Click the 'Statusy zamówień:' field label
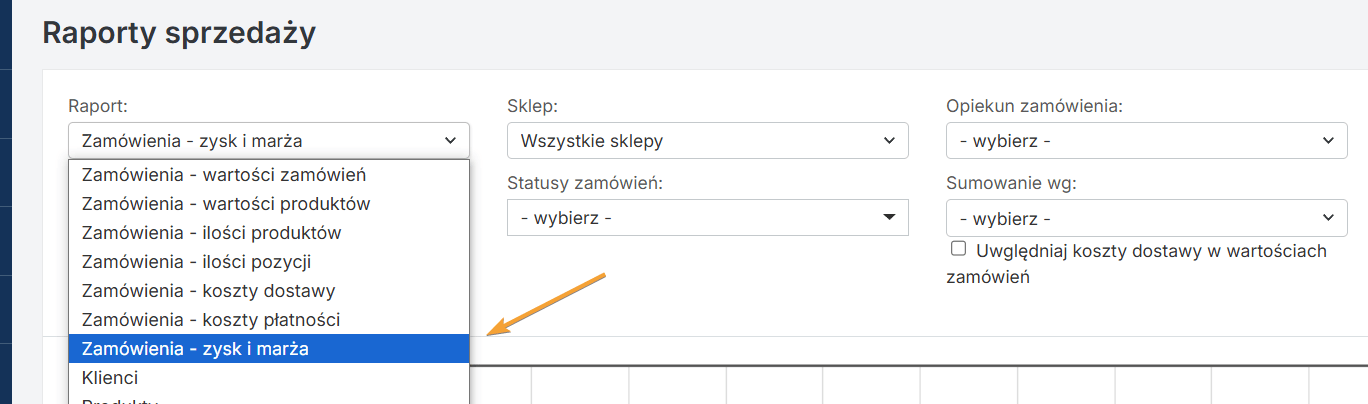Image resolution: width=1368 pixels, height=404 pixels. pos(584,183)
